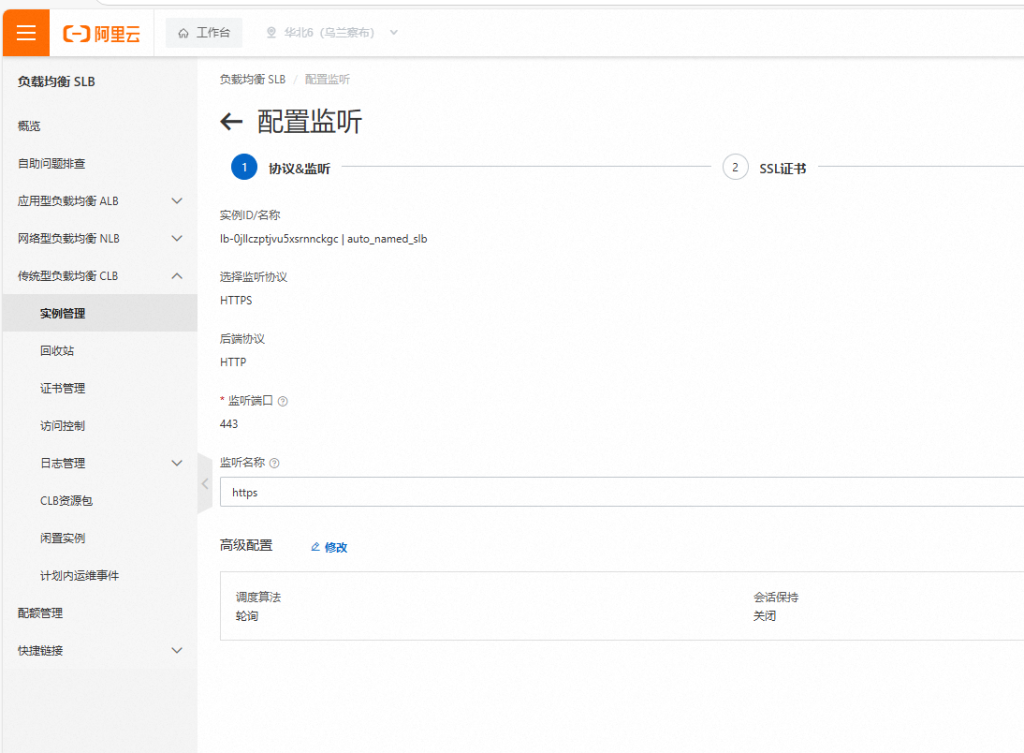Click the back arrow beside 配置监听

[x=231, y=122]
